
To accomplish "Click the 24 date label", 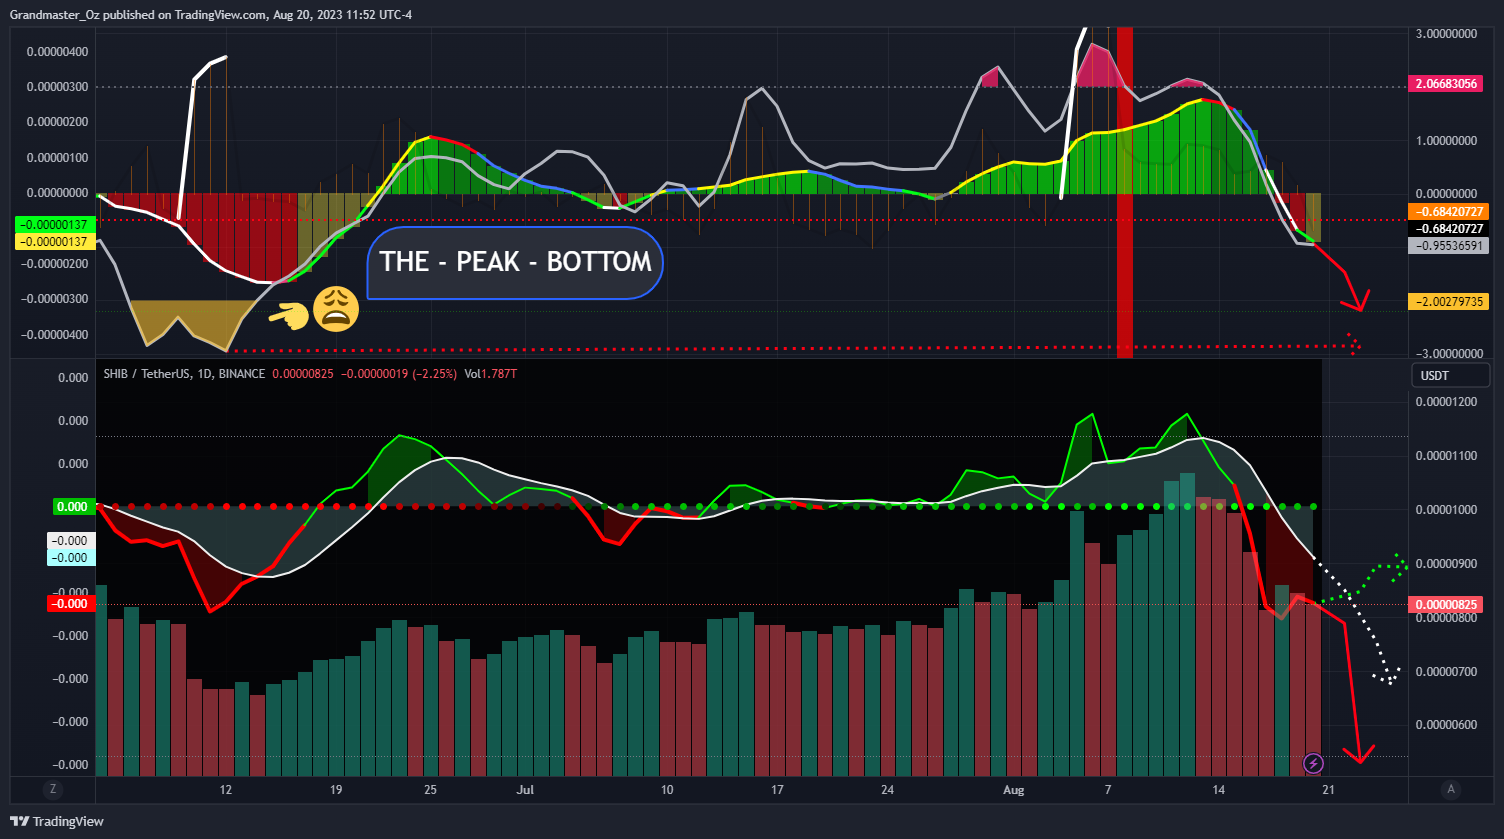I will point(887,789).
